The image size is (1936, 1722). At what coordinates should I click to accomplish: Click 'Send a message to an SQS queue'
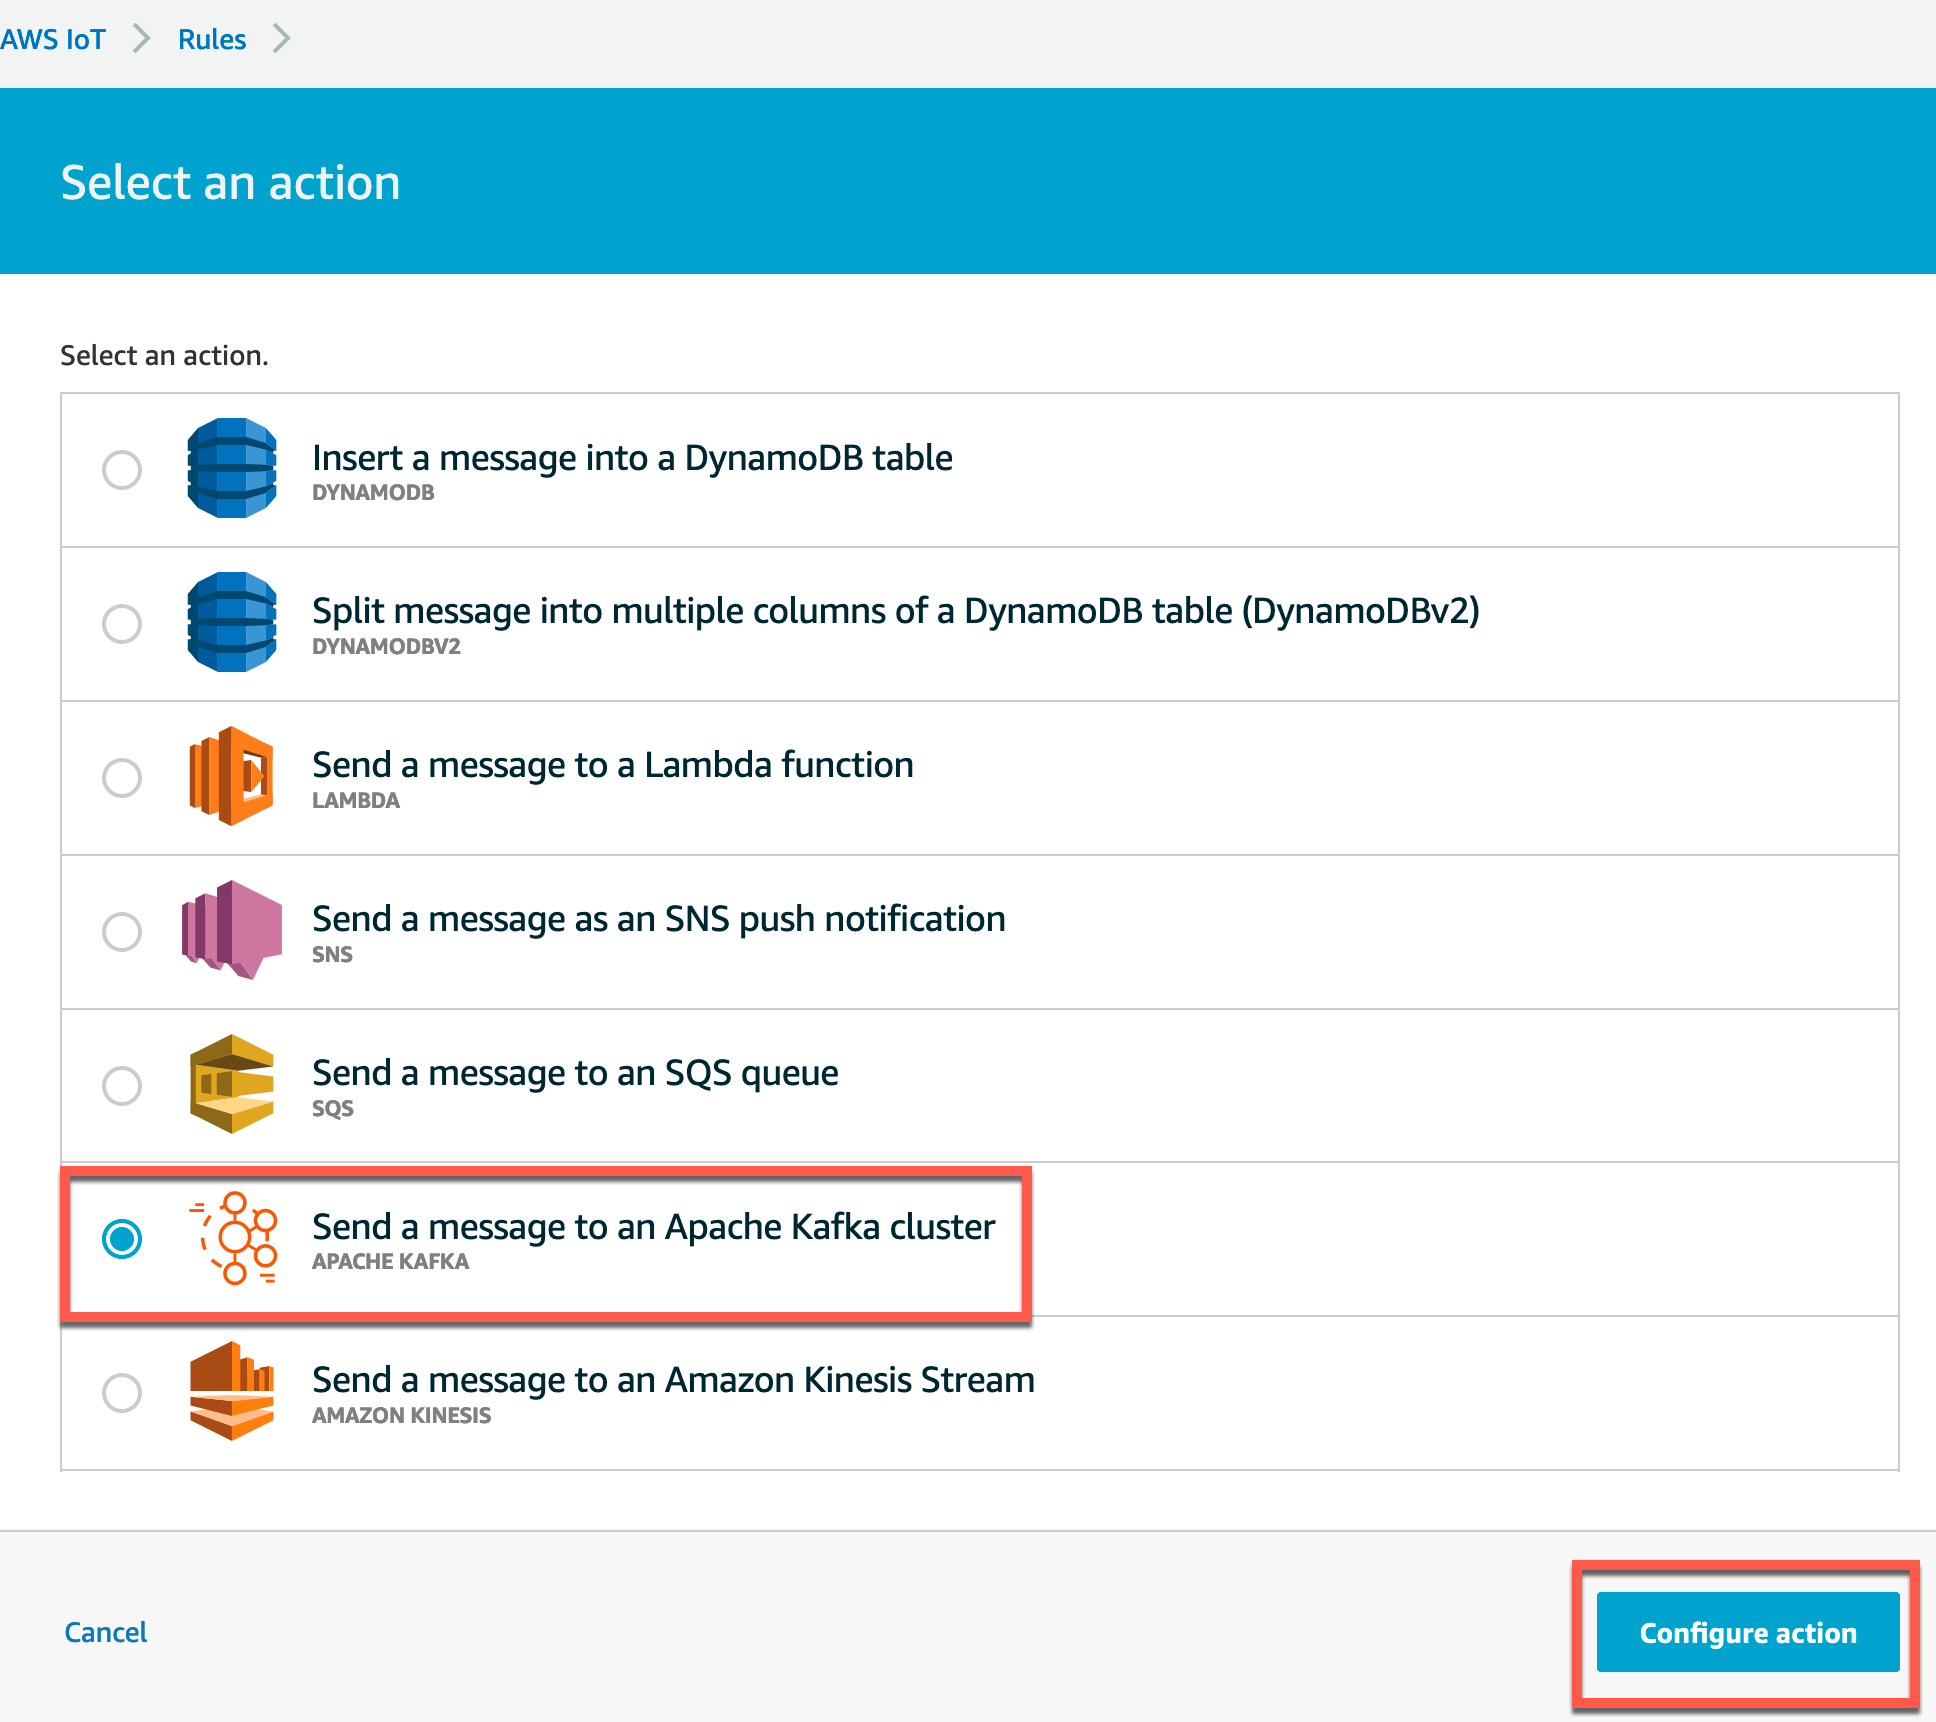point(575,1073)
